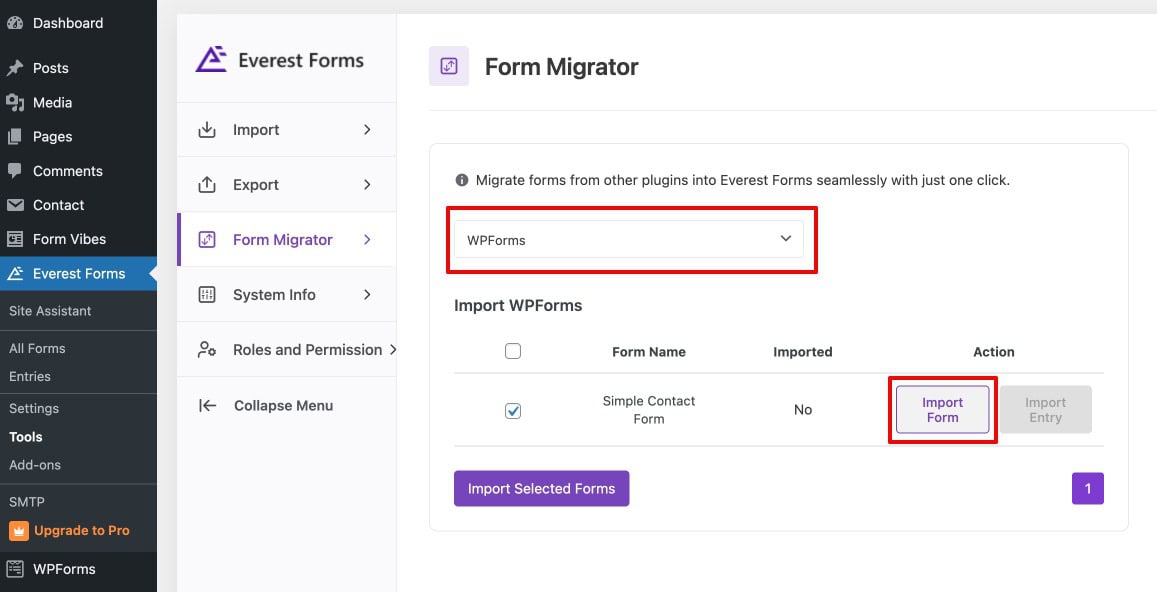Expand the Import menu chevron
Screen dimensions: 1157x592
367,130
